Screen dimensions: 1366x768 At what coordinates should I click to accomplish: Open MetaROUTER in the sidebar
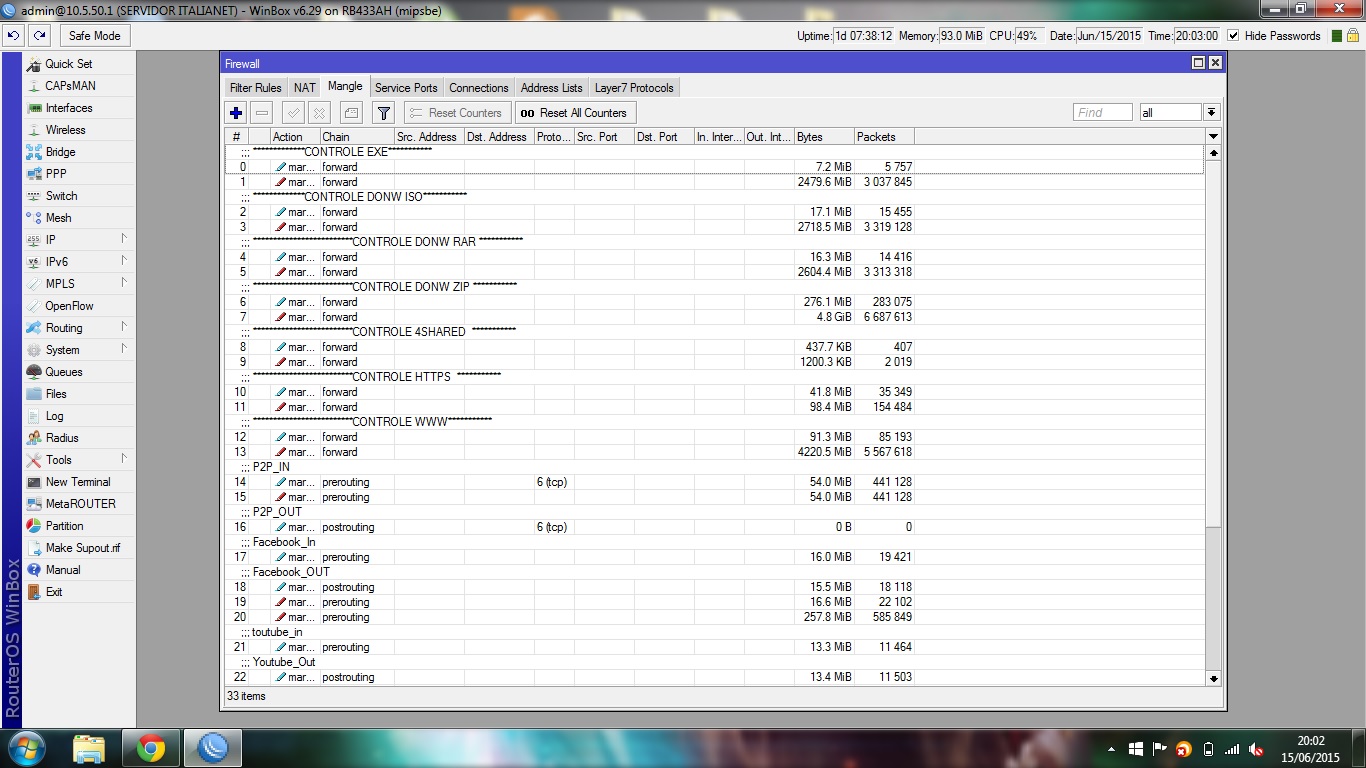click(80, 504)
